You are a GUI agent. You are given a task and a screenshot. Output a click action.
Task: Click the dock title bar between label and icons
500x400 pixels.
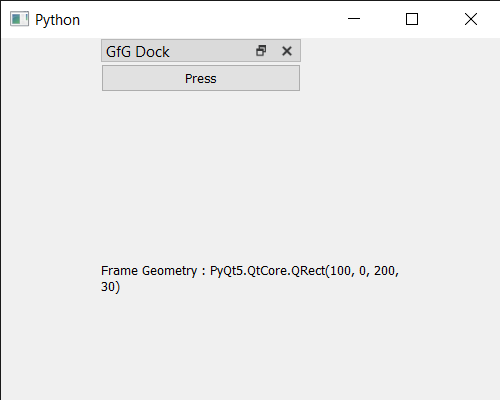click(212, 51)
